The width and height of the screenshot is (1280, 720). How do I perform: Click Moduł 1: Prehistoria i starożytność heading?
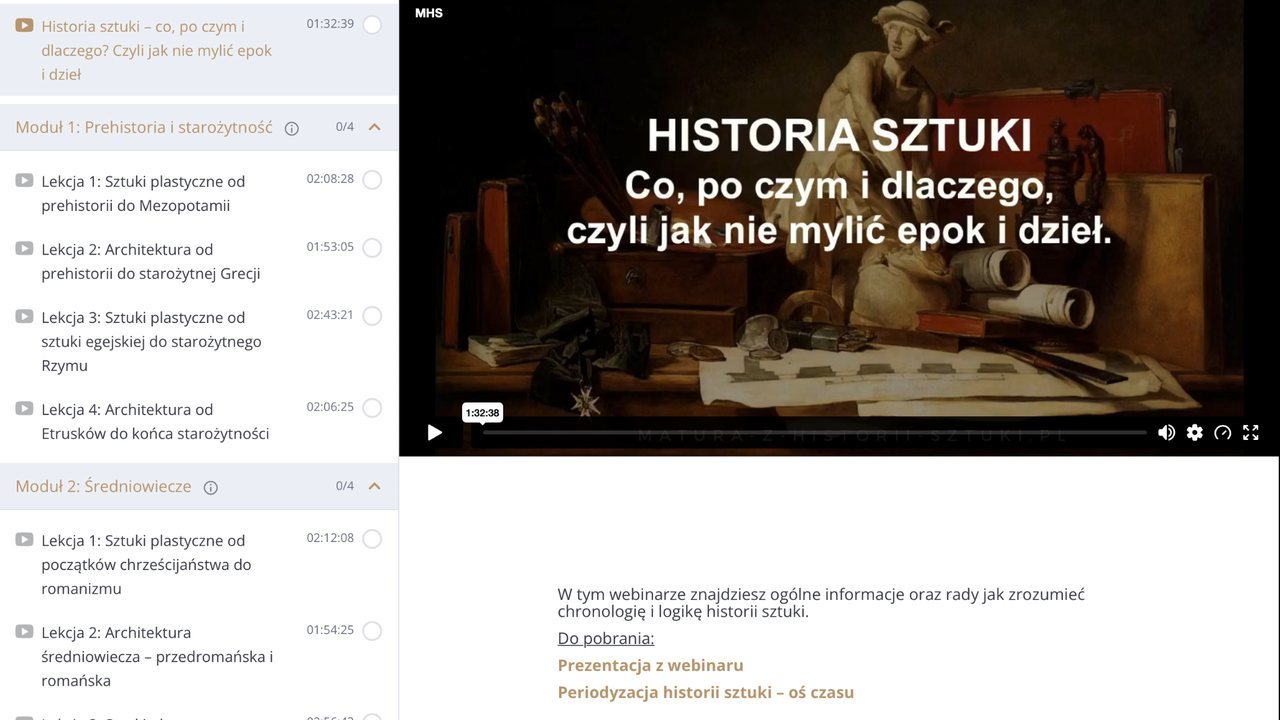(144, 127)
